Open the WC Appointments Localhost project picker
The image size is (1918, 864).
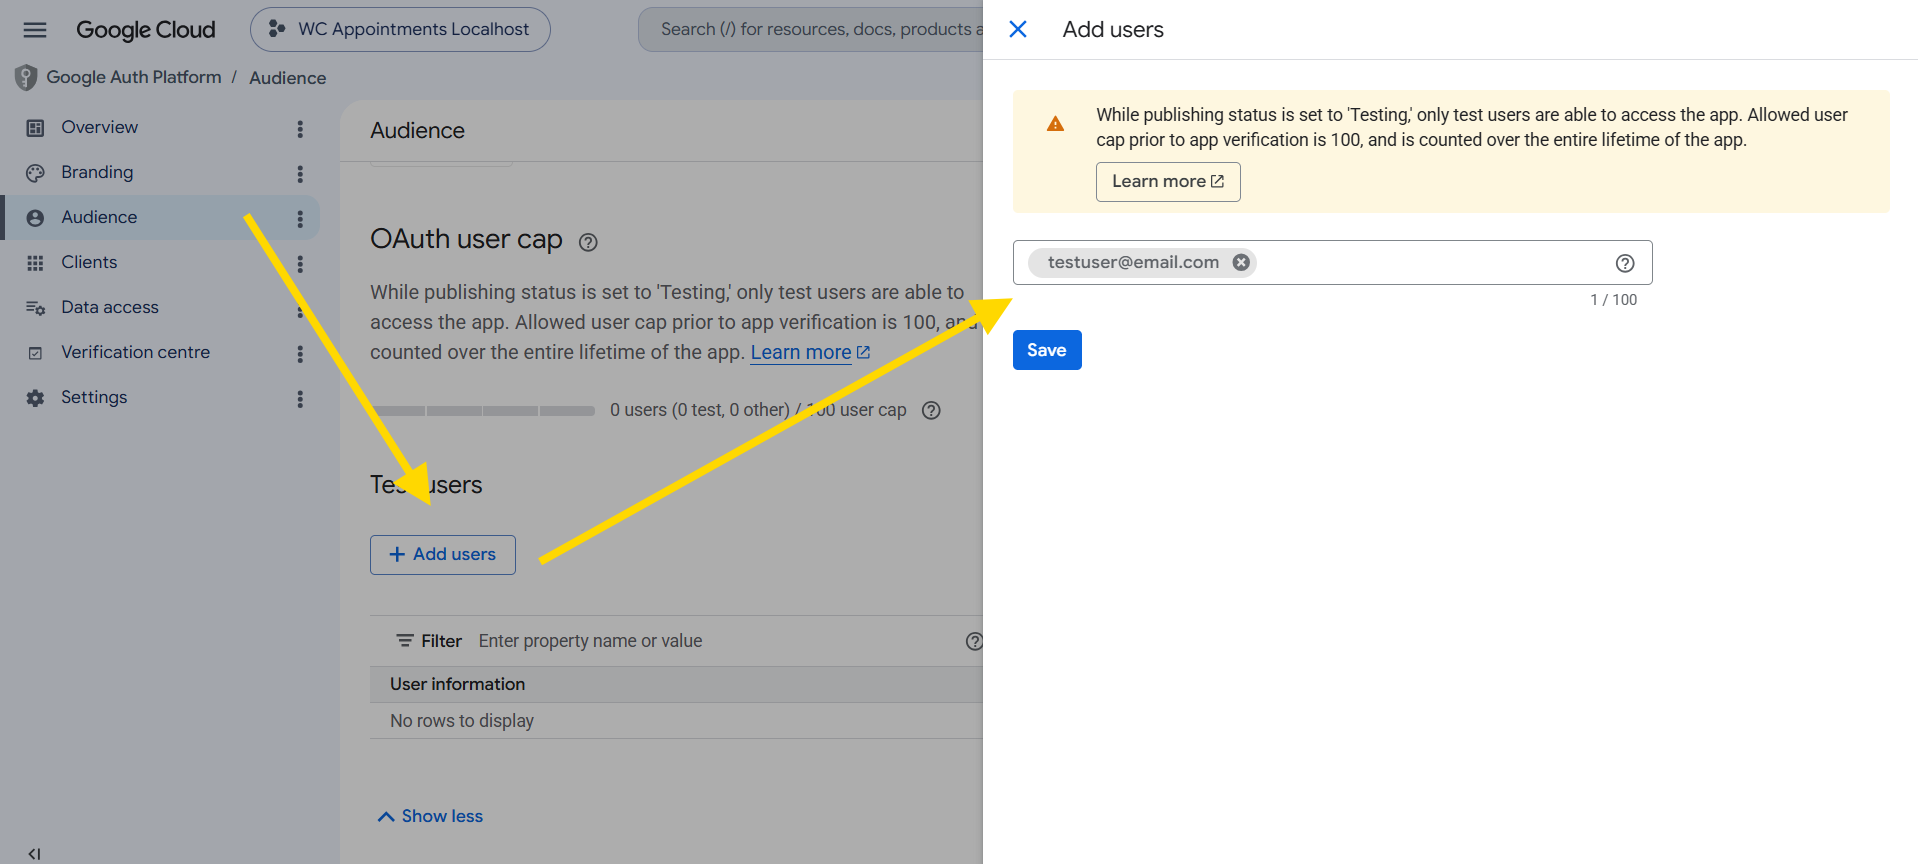click(x=400, y=30)
